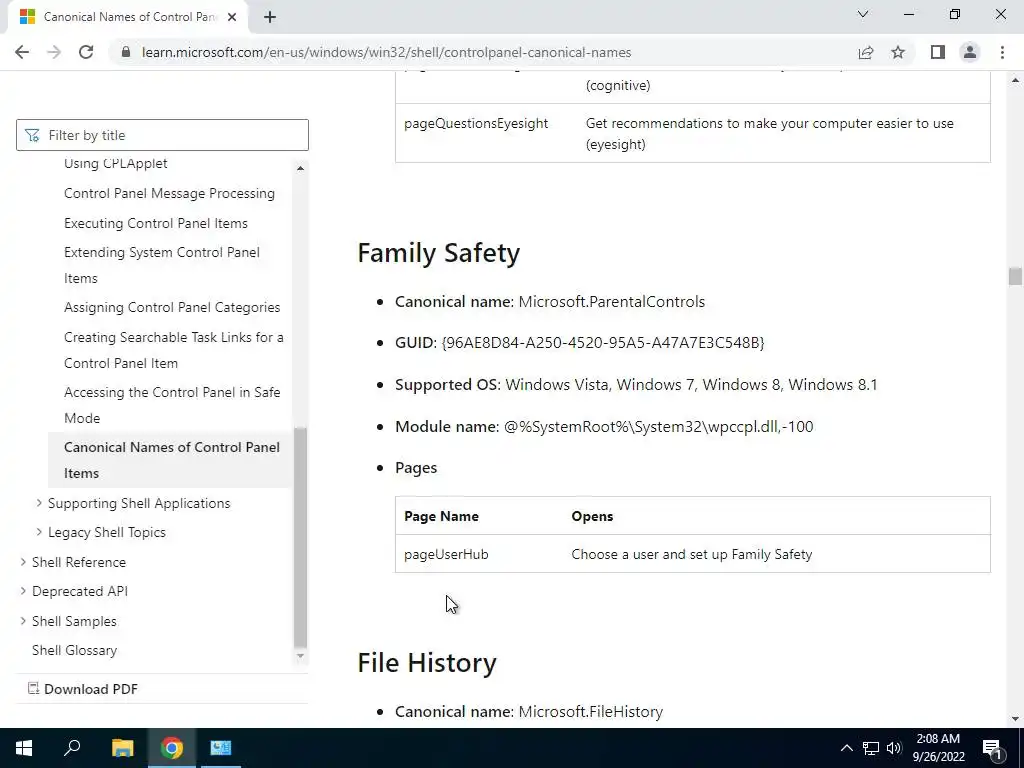This screenshot has height=768, width=1024.
Task: Click 'Choose a user and set up Family Safety'
Action: [692, 554]
